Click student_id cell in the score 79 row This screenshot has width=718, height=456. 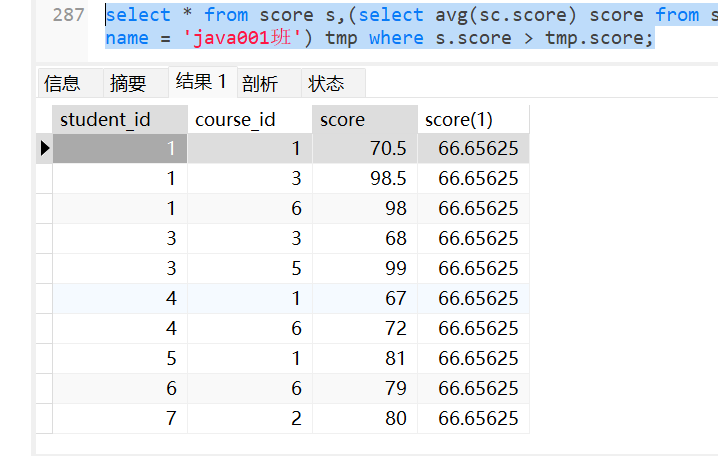pos(120,388)
